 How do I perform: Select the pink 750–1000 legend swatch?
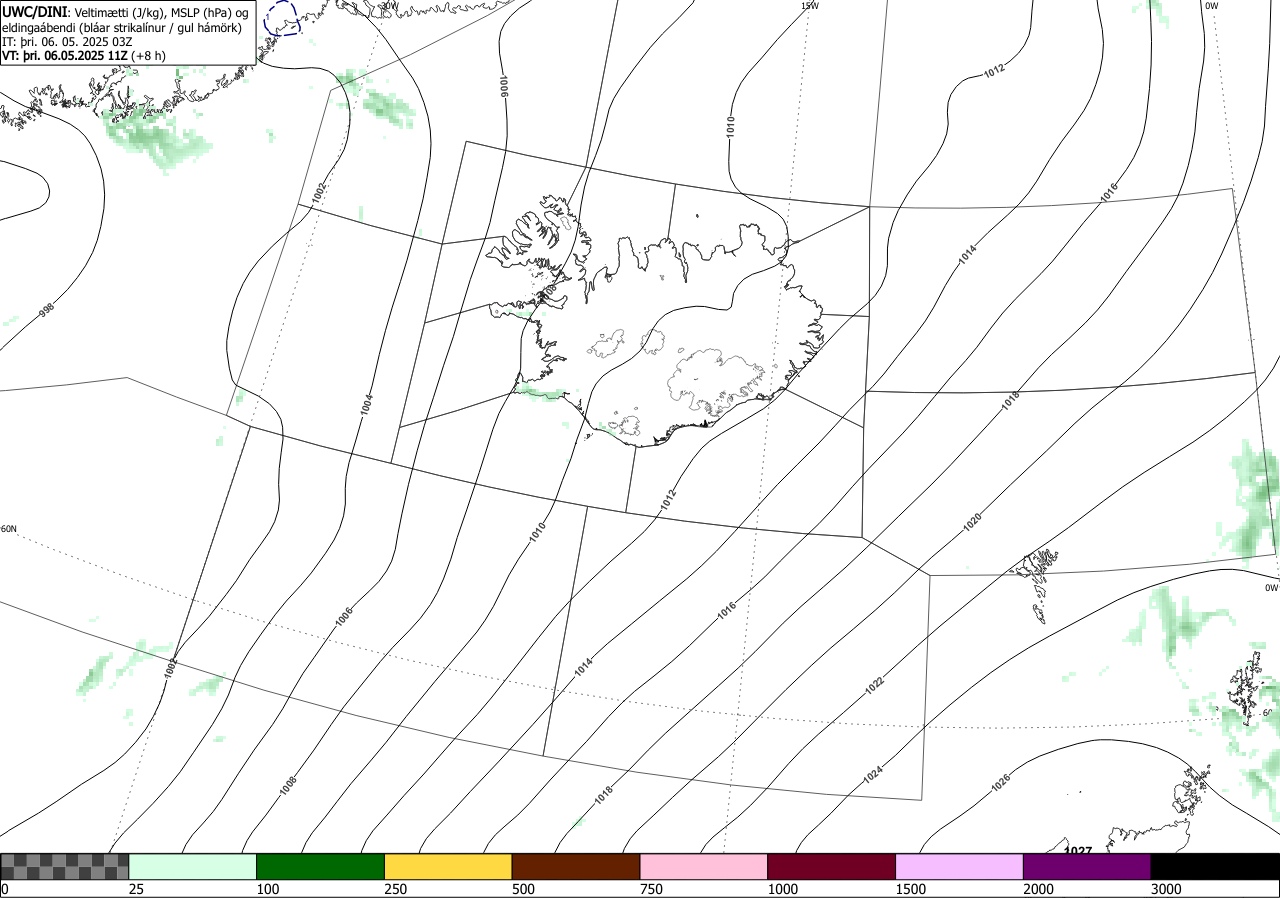(x=704, y=866)
